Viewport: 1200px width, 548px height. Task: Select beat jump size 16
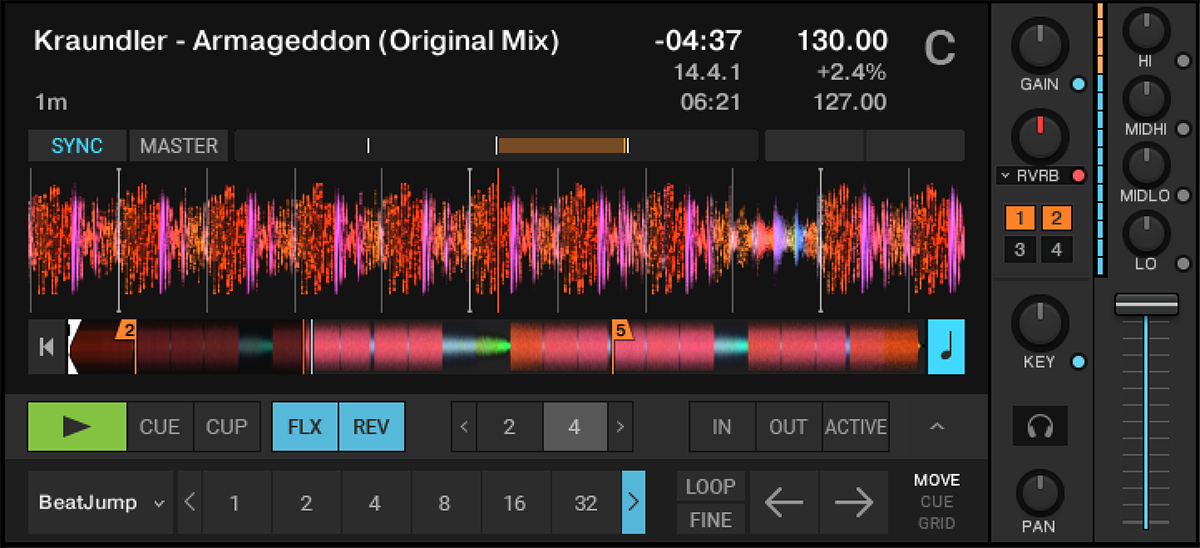515,502
